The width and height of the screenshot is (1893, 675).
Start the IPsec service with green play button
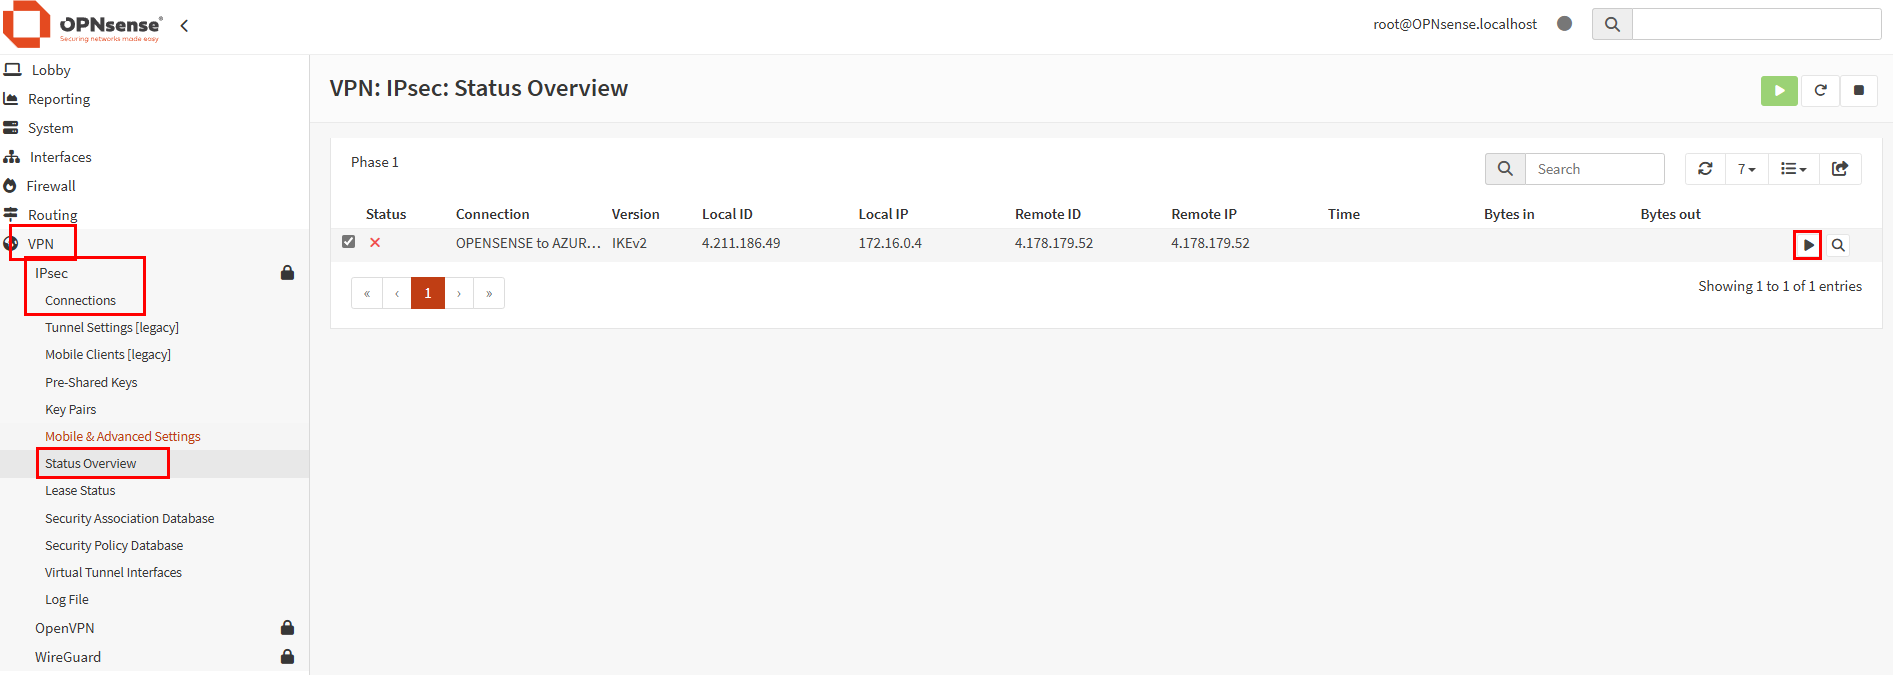coord(1778,90)
